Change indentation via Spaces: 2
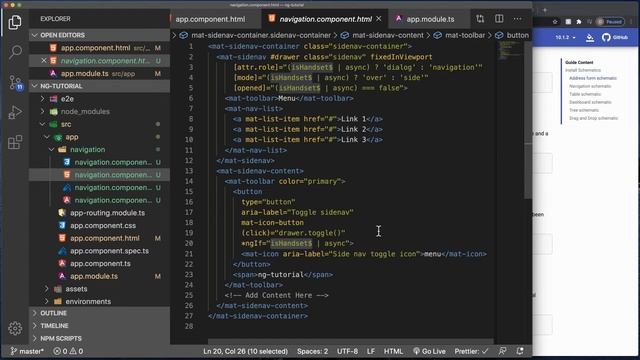640x360 pixels. 312,351
